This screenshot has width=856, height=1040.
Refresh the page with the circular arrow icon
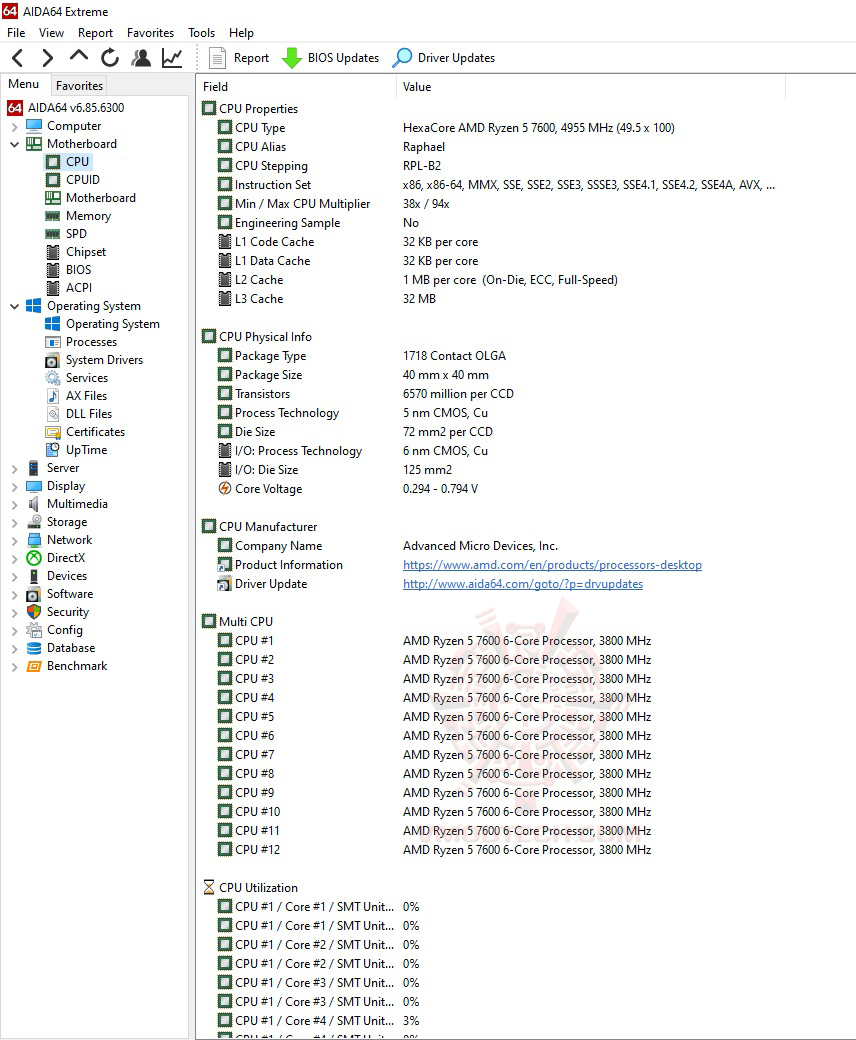point(110,58)
